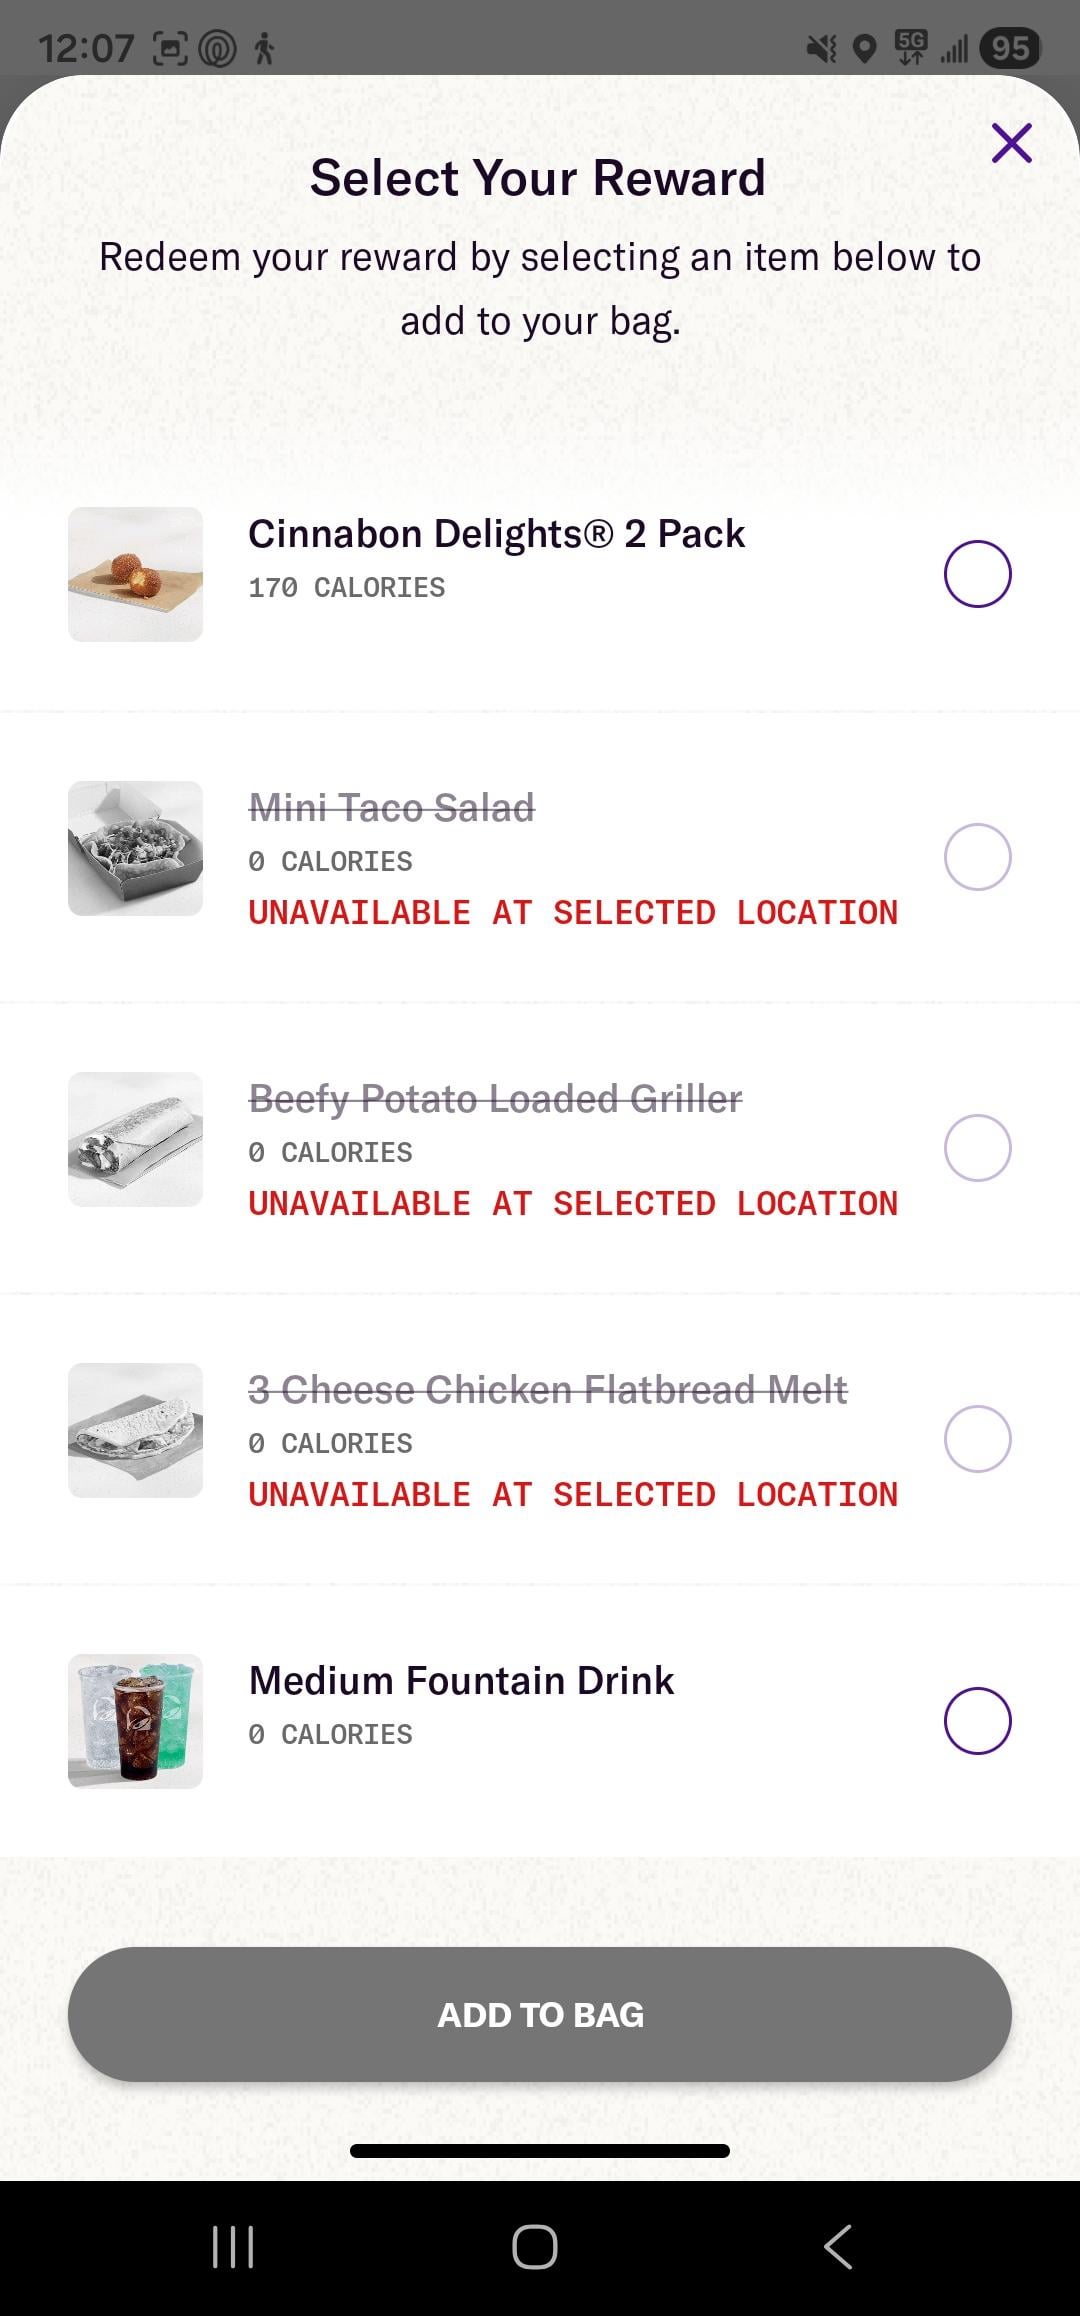Image resolution: width=1080 pixels, height=2316 pixels.
Task: Tap the Medium Fountain Drink title
Action: click(x=461, y=1681)
